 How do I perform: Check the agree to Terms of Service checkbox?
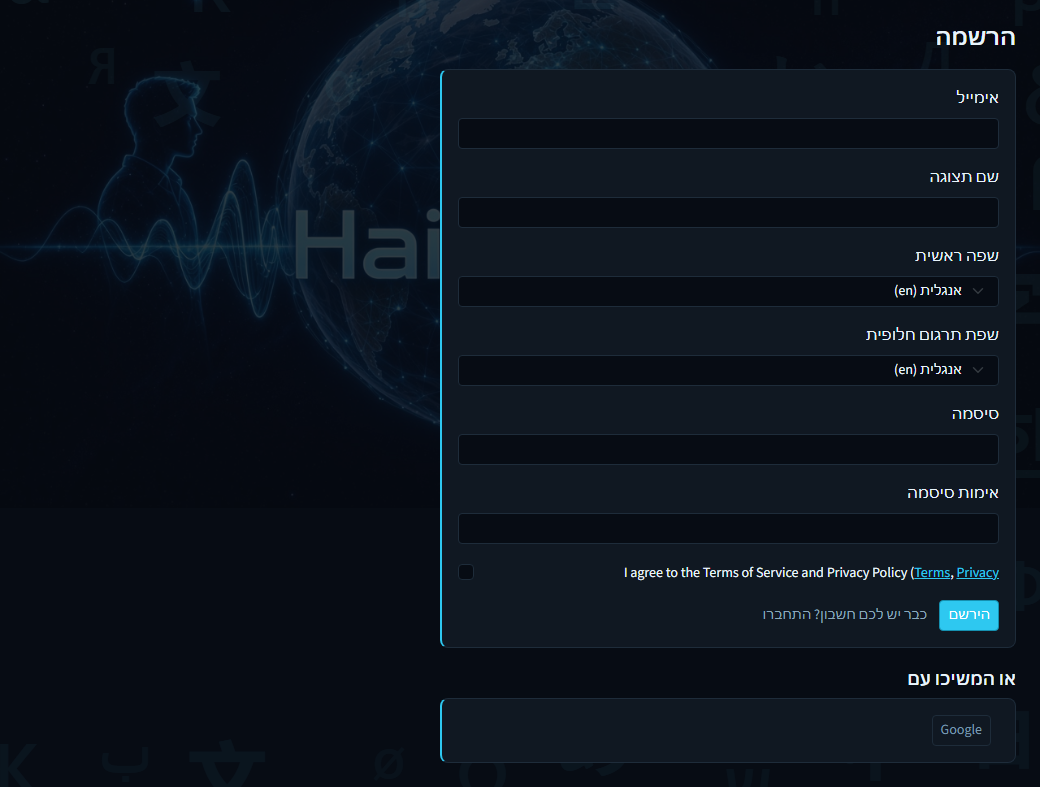(466, 572)
